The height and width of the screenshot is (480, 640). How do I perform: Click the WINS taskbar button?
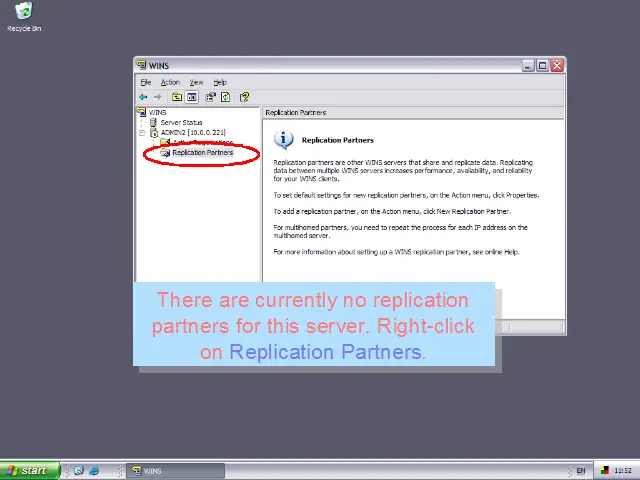click(175, 470)
